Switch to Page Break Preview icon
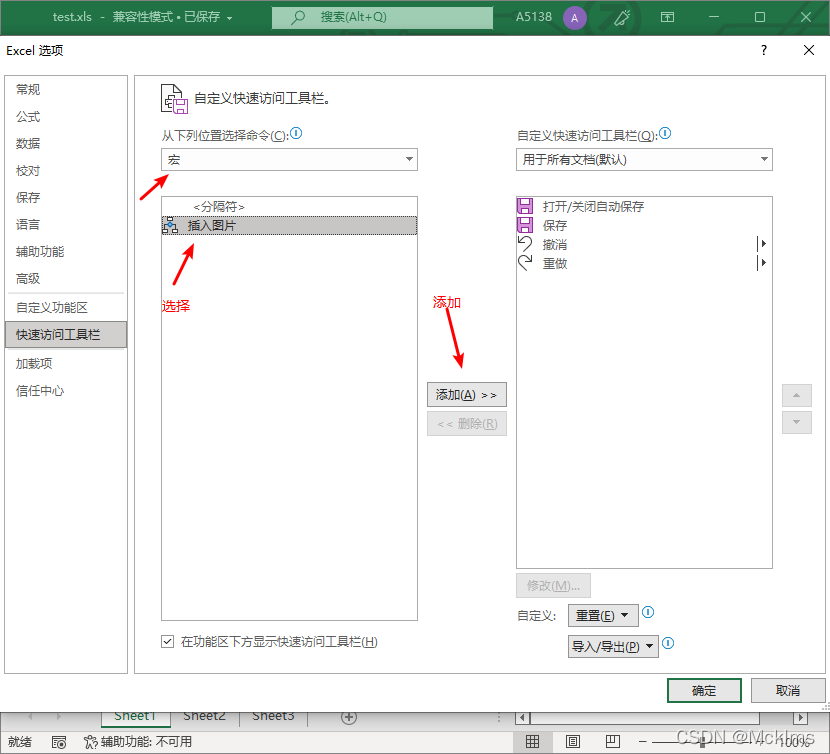 click(x=613, y=742)
